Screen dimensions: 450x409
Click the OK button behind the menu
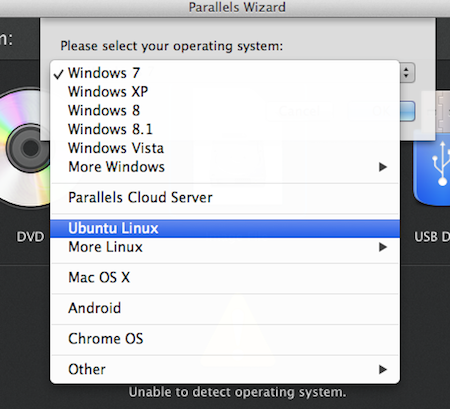pyautogui.click(x=381, y=111)
